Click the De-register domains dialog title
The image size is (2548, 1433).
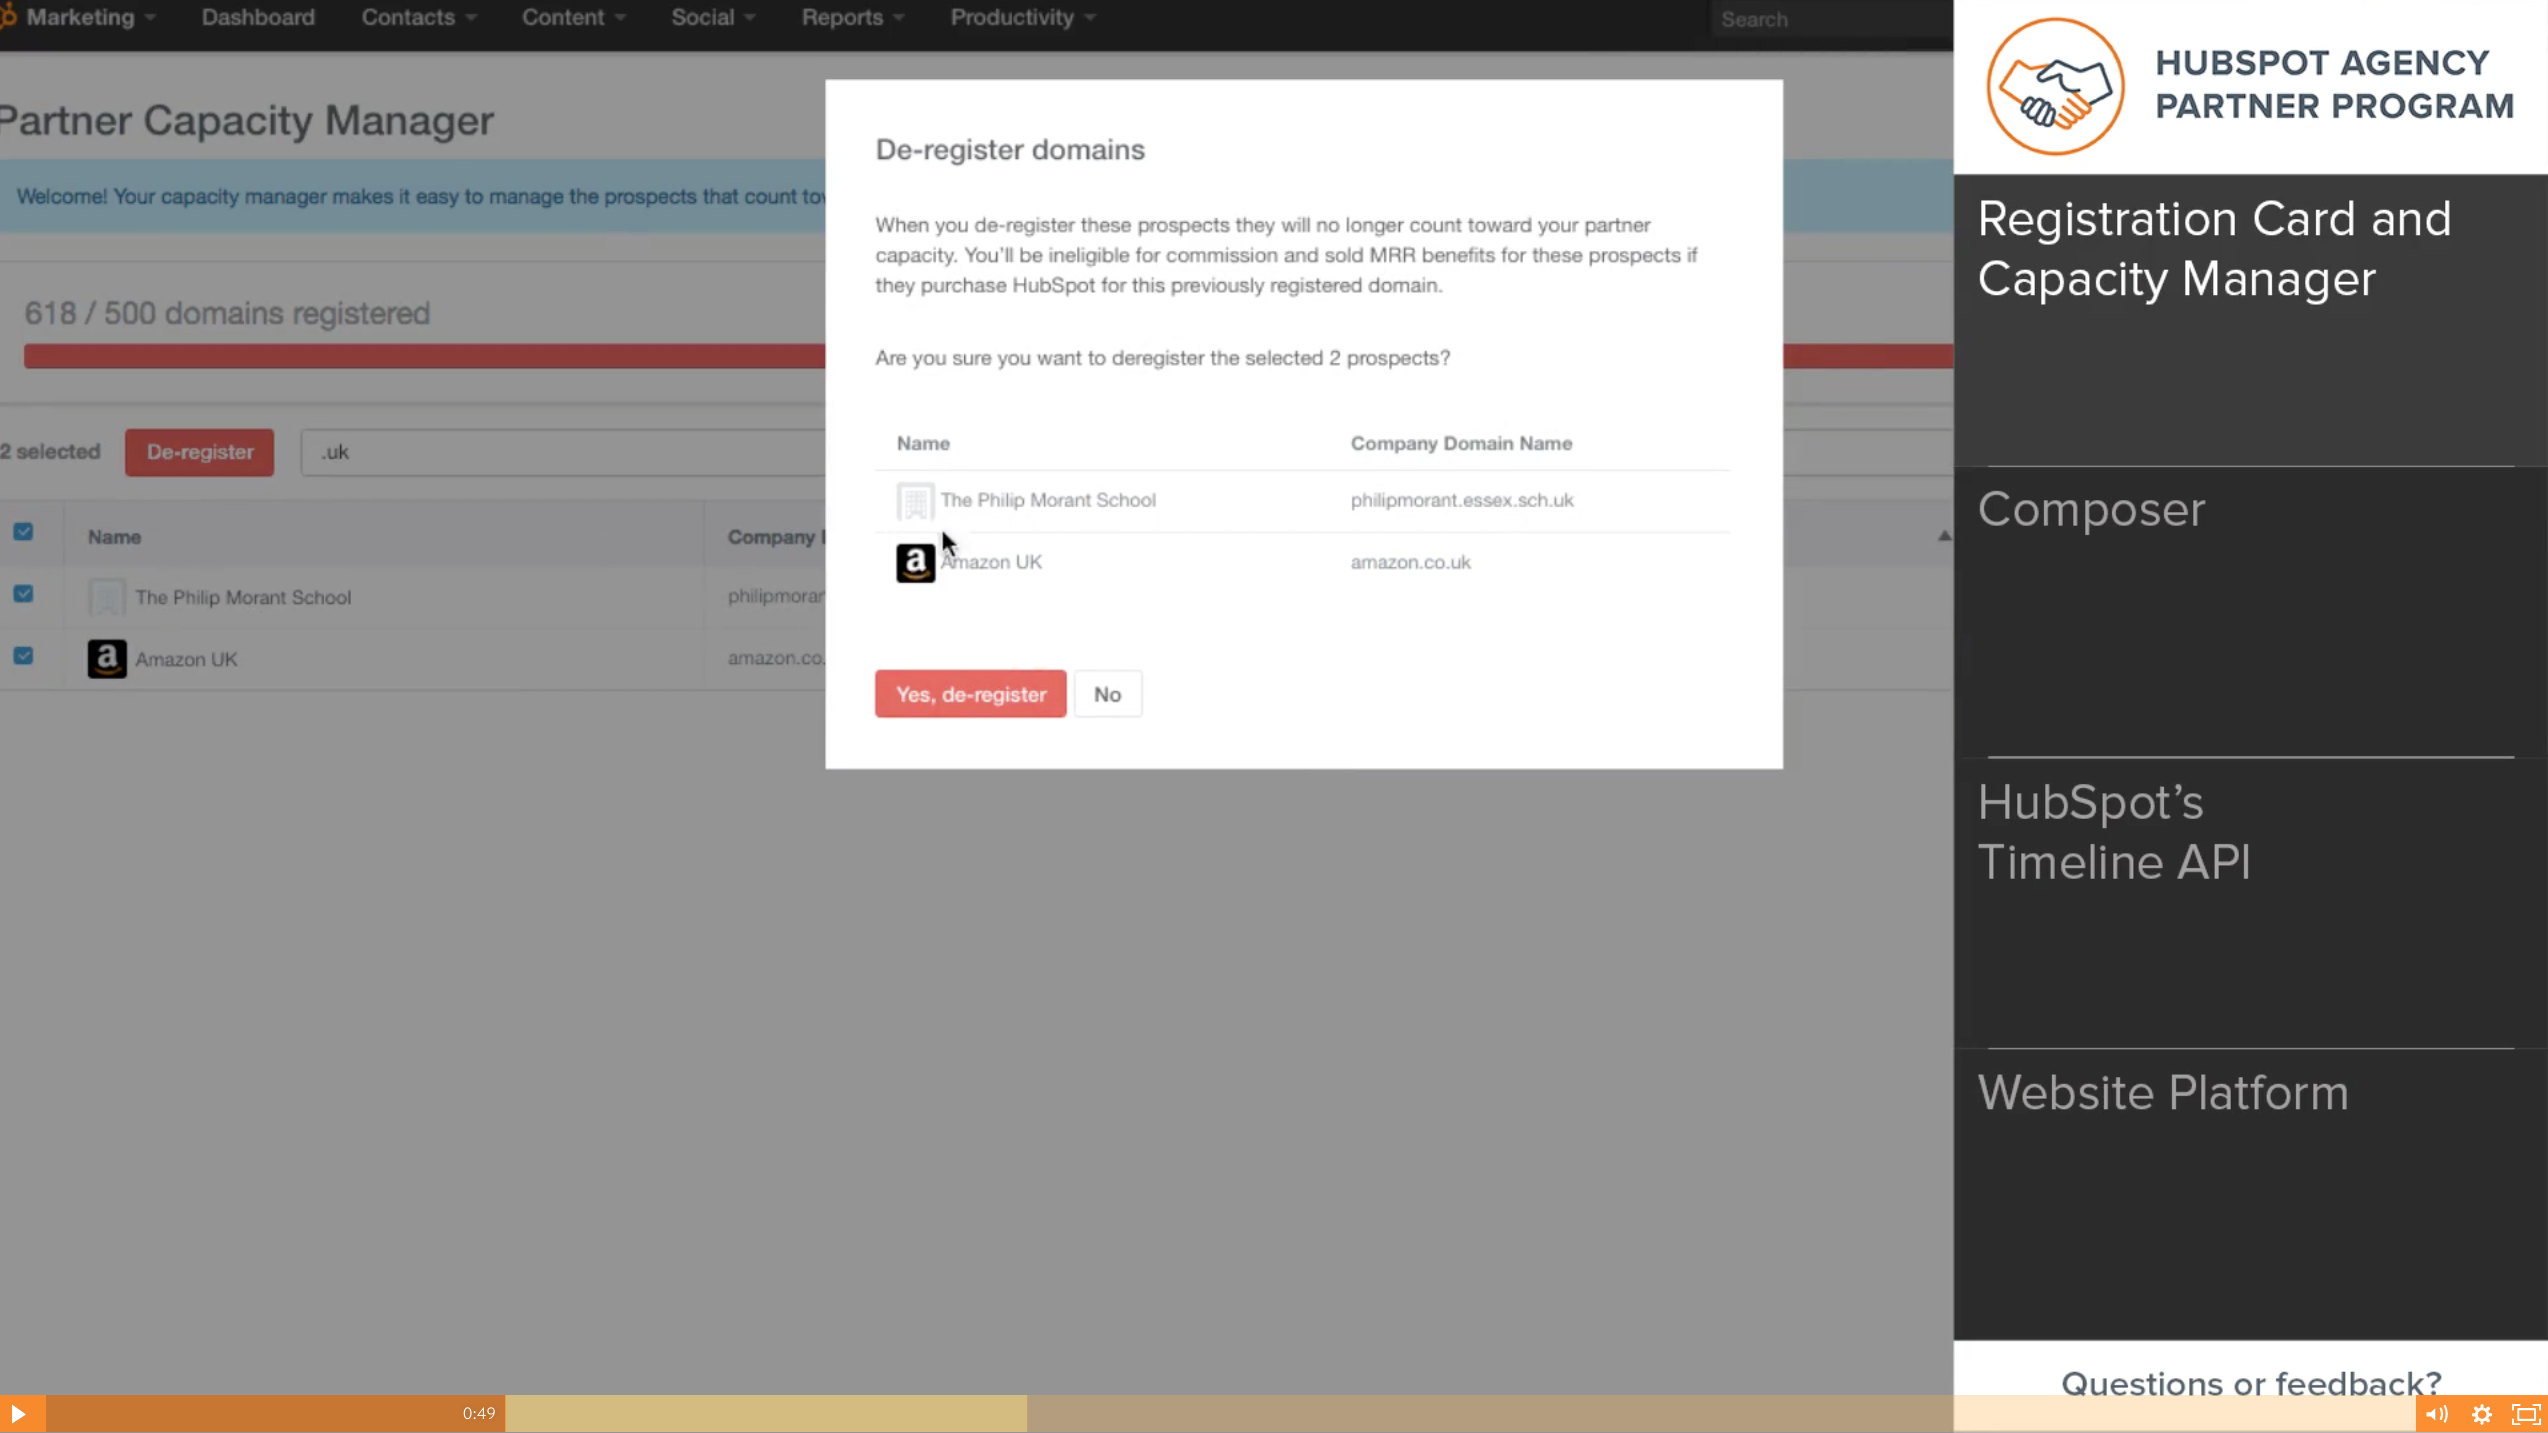point(1009,149)
